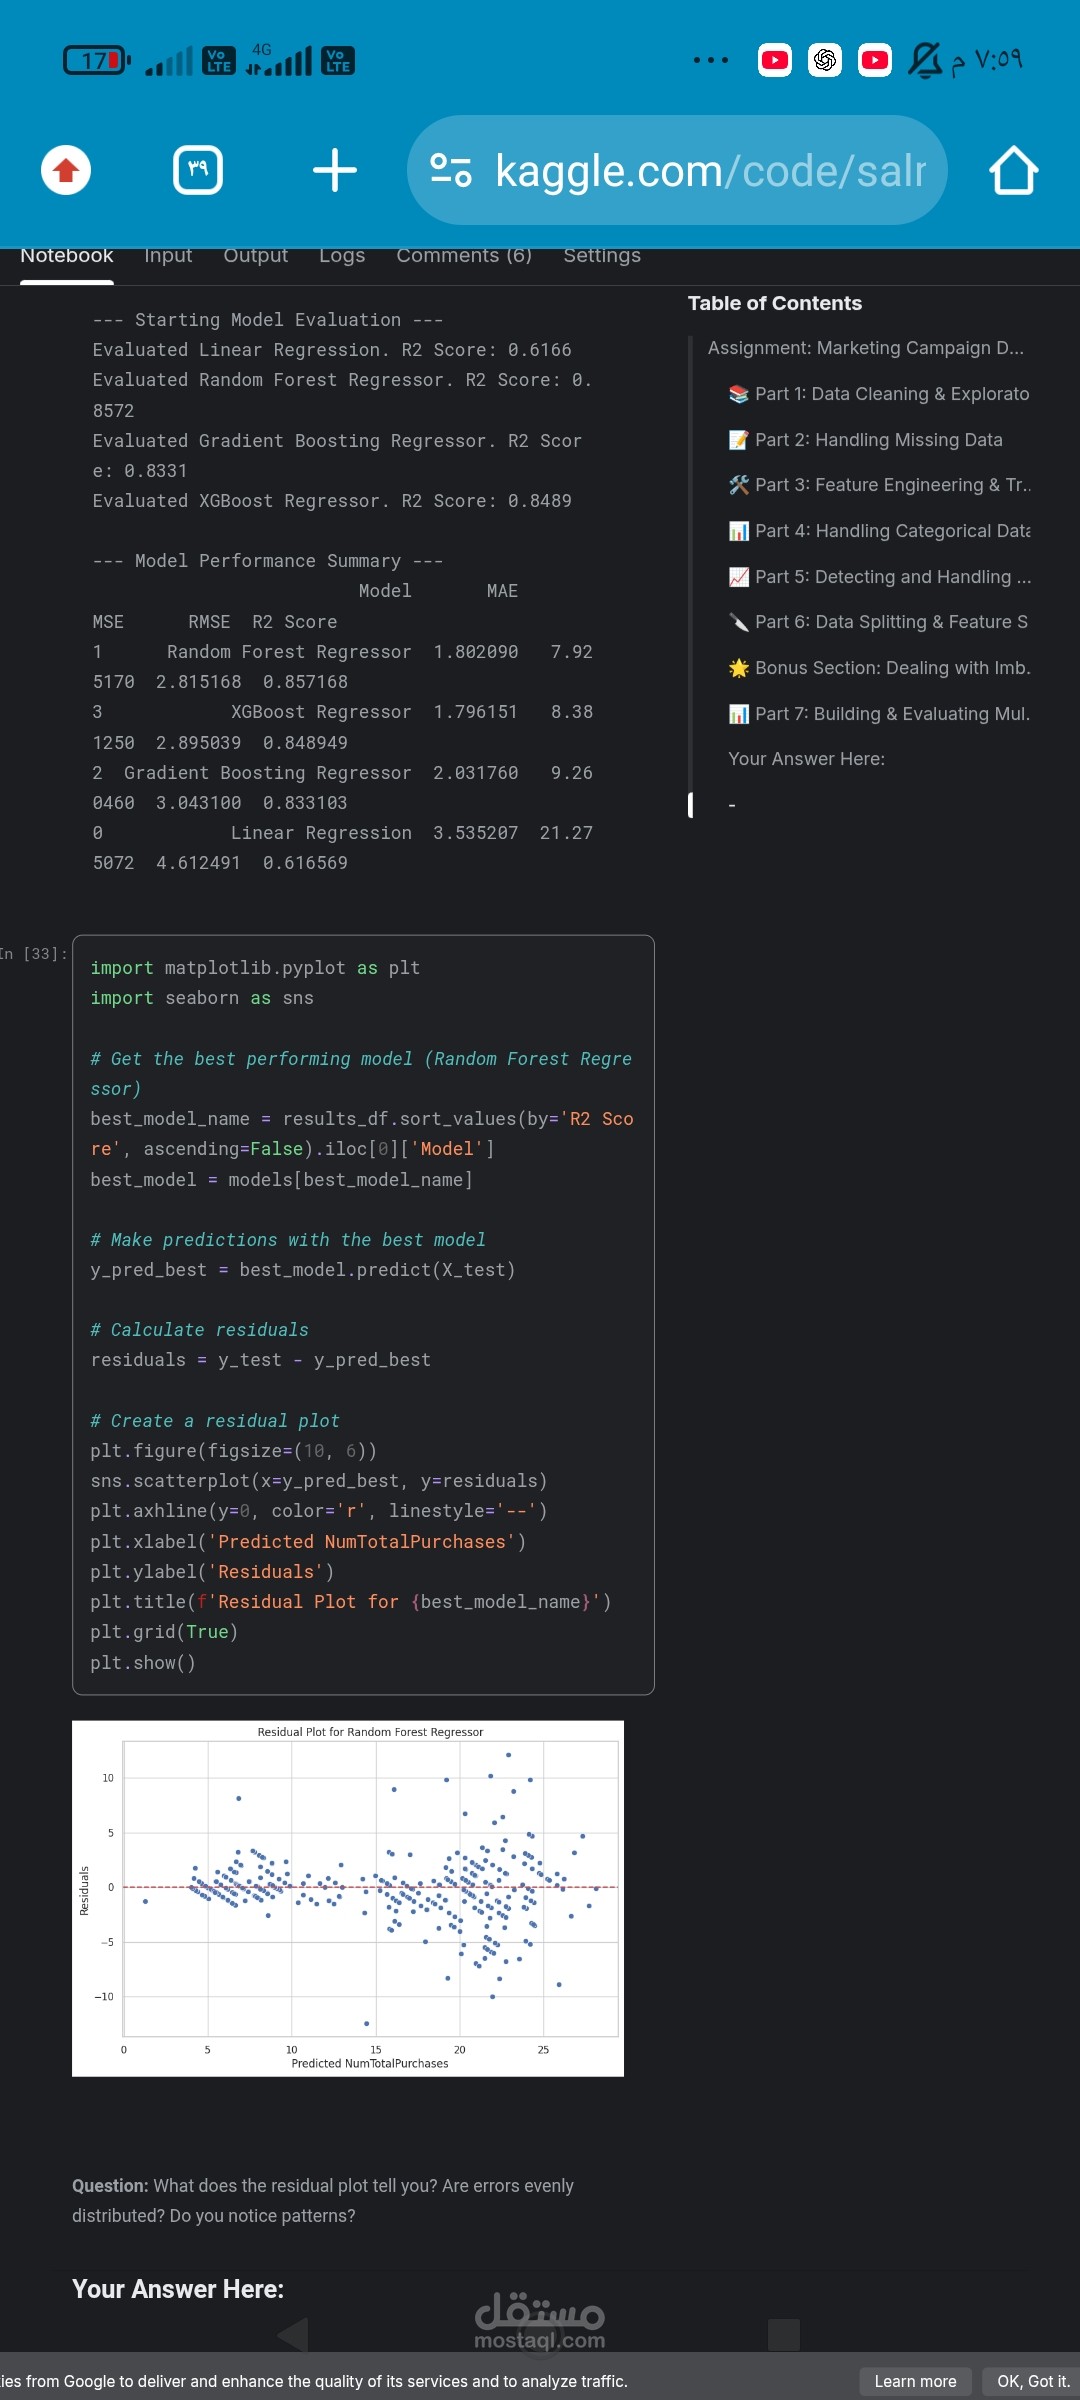Open the three-dot status overflow

[x=711, y=60]
